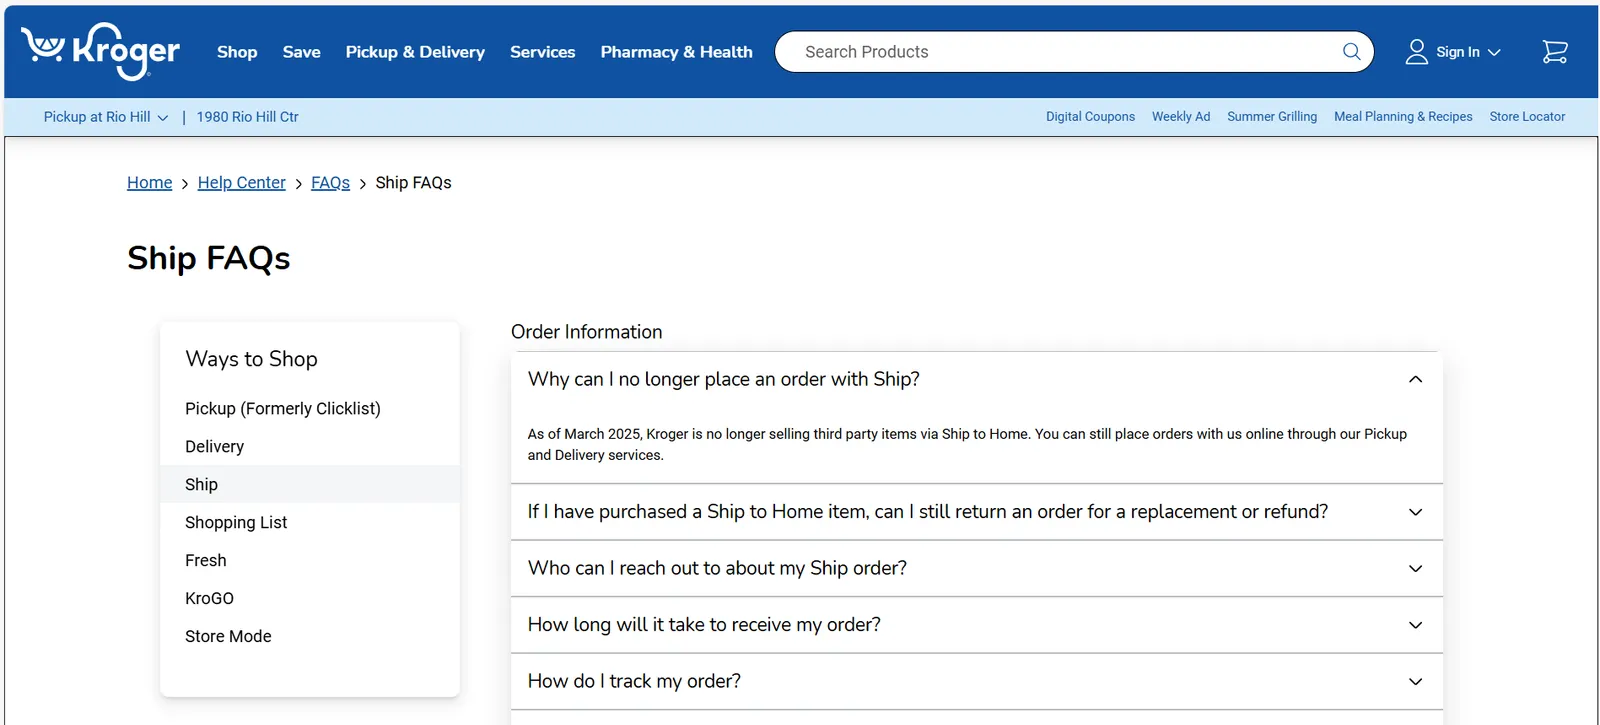Open the Weekly Ad link

[1181, 117]
